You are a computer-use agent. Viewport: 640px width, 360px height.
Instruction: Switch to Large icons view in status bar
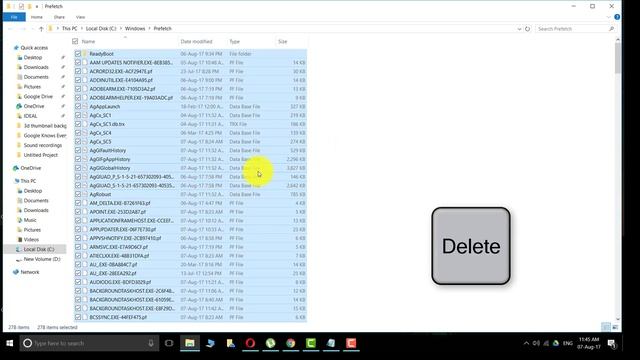coord(615,327)
